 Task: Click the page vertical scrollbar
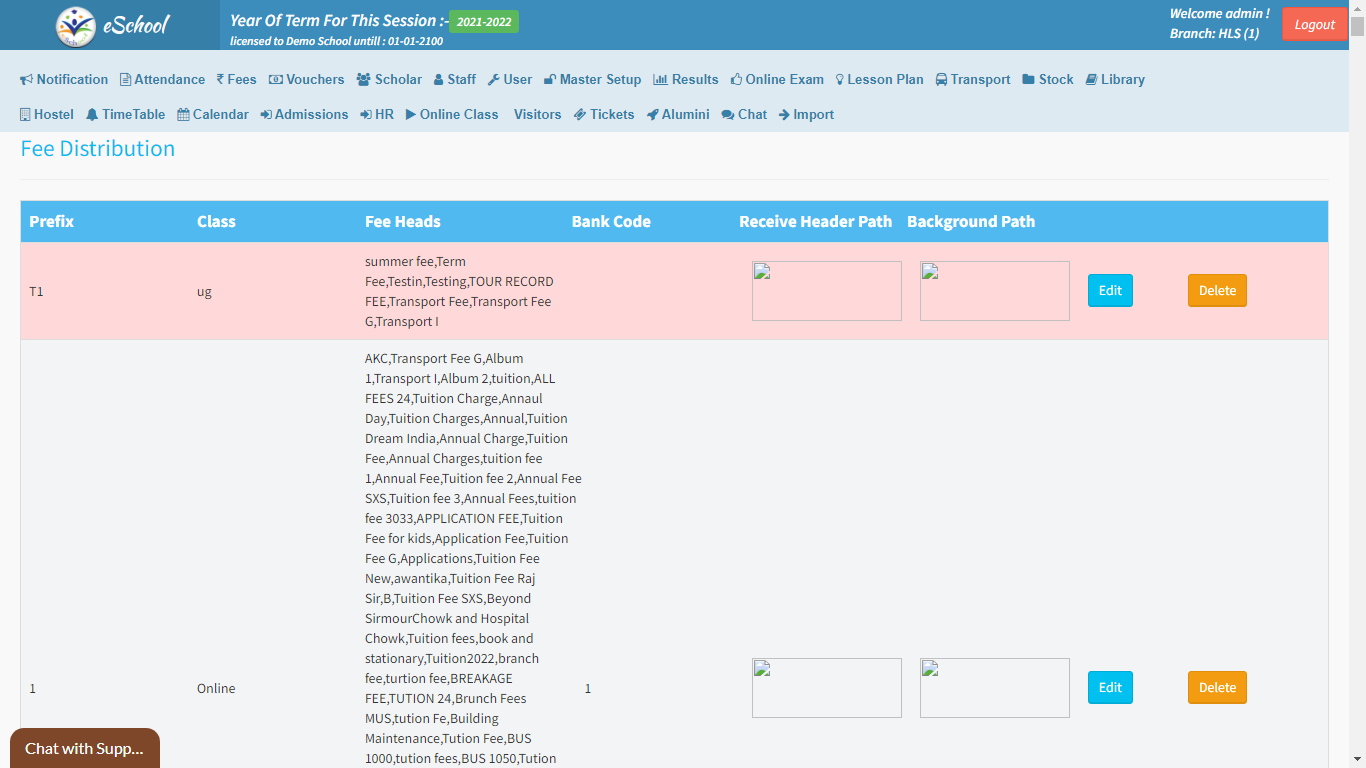[1357, 400]
